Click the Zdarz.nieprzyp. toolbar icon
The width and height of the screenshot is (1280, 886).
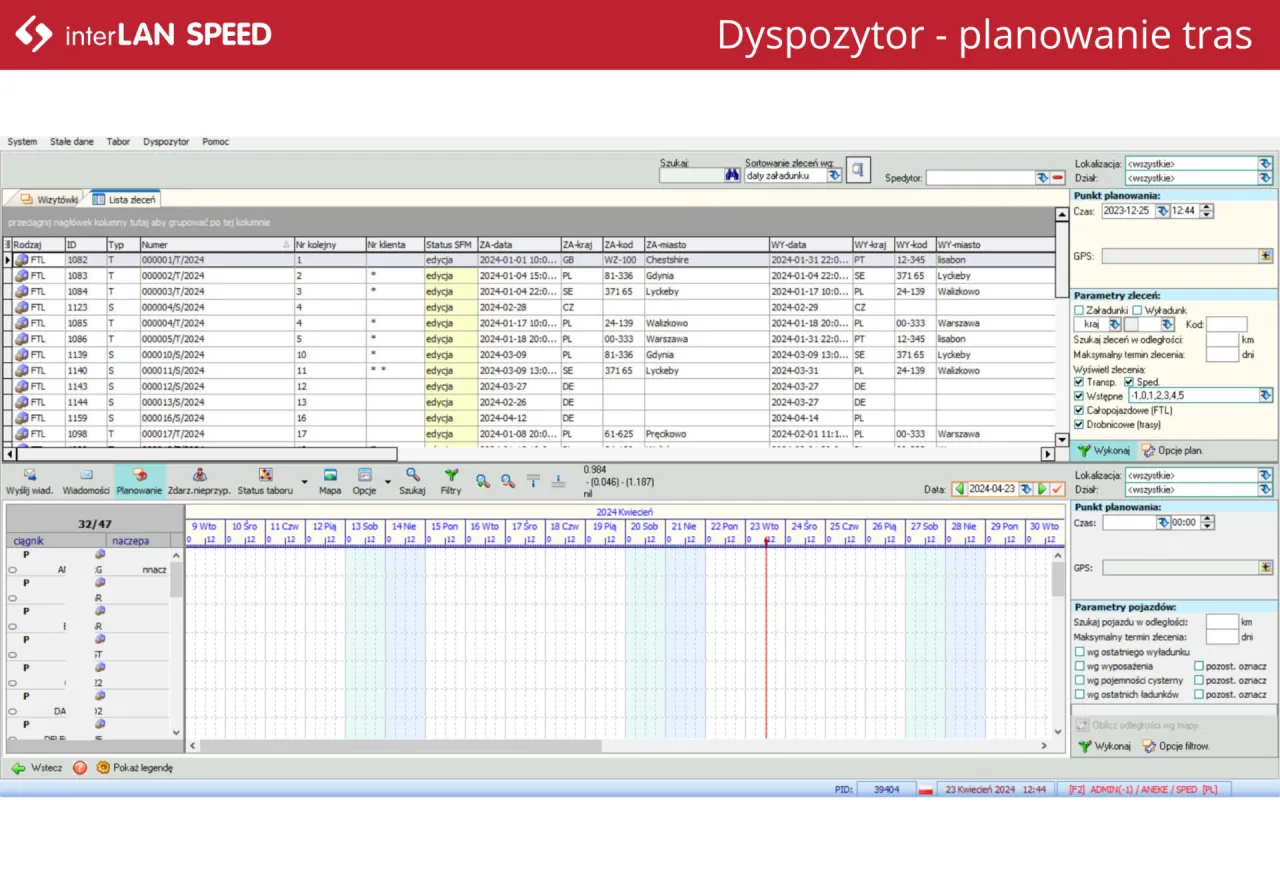coord(199,475)
